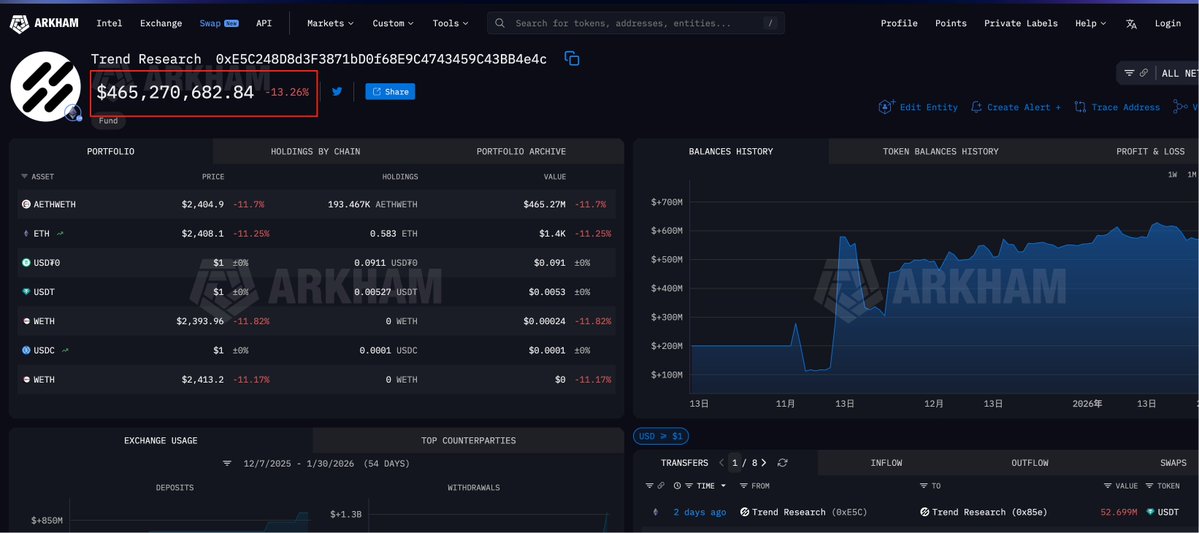This screenshot has width=1199, height=533.
Task: Click the Create Alert link
Action: (1015, 107)
